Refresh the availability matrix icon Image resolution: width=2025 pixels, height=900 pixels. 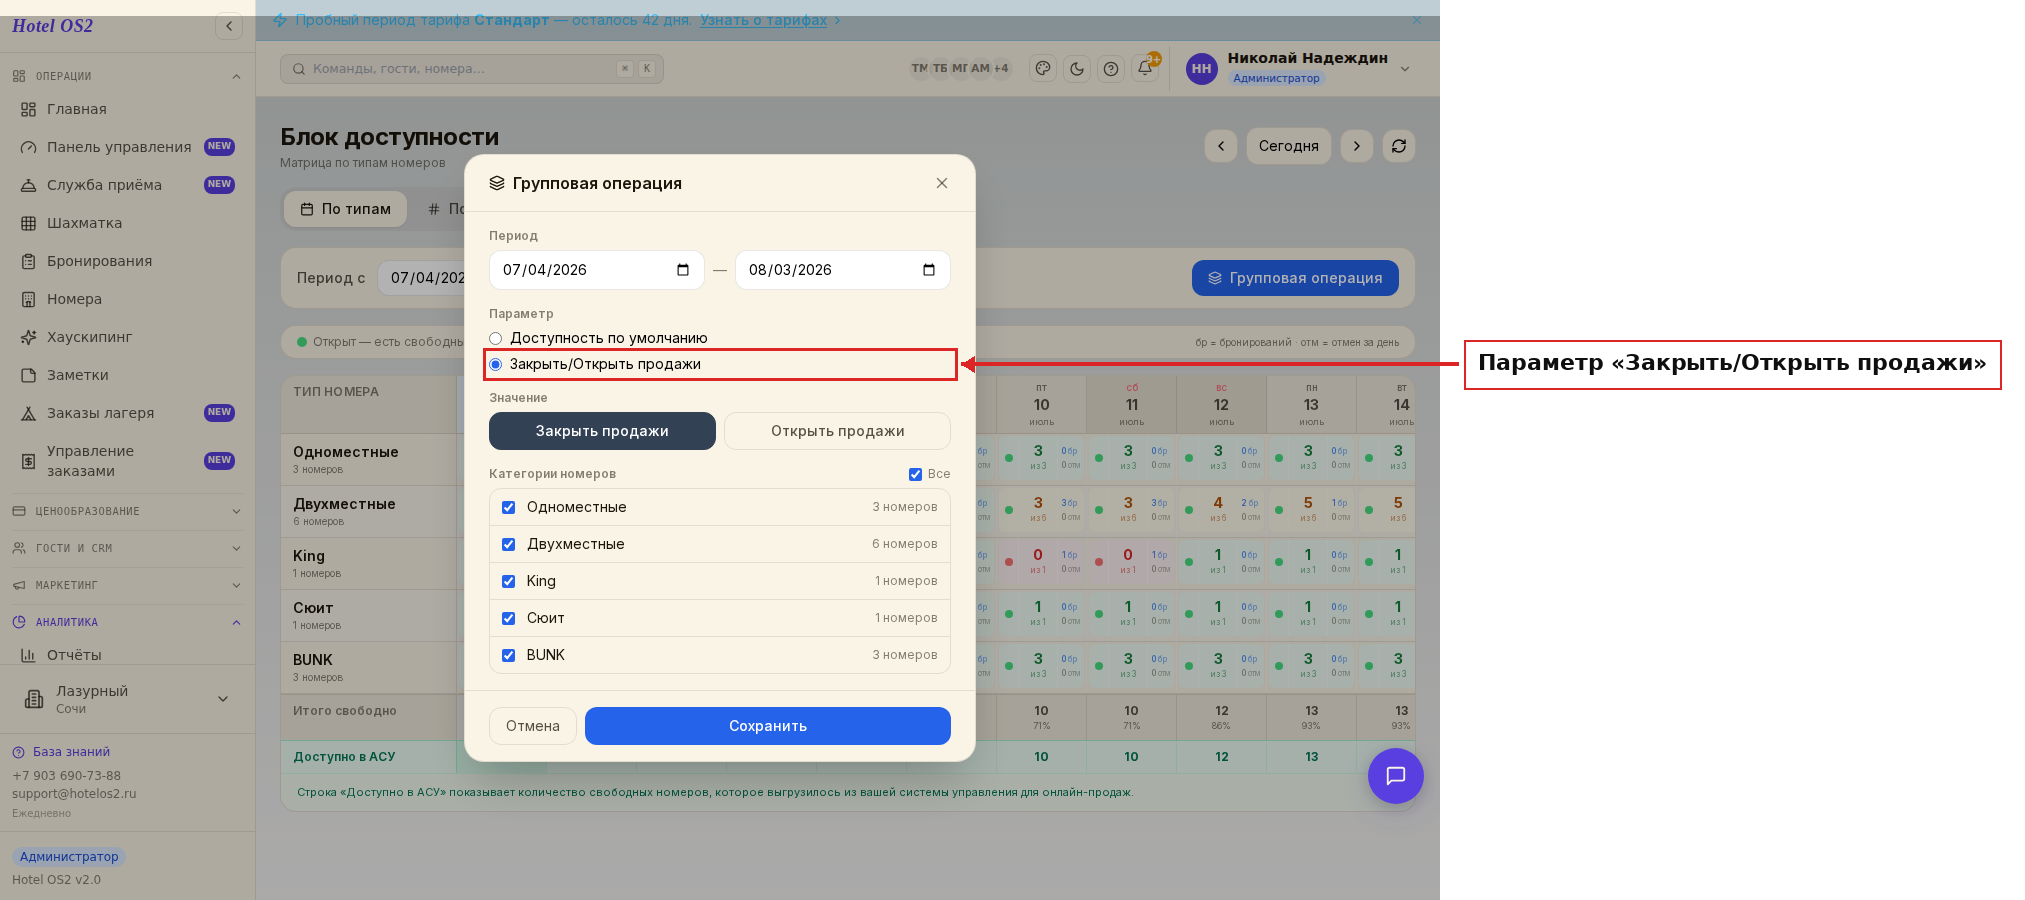coord(1399,146)
